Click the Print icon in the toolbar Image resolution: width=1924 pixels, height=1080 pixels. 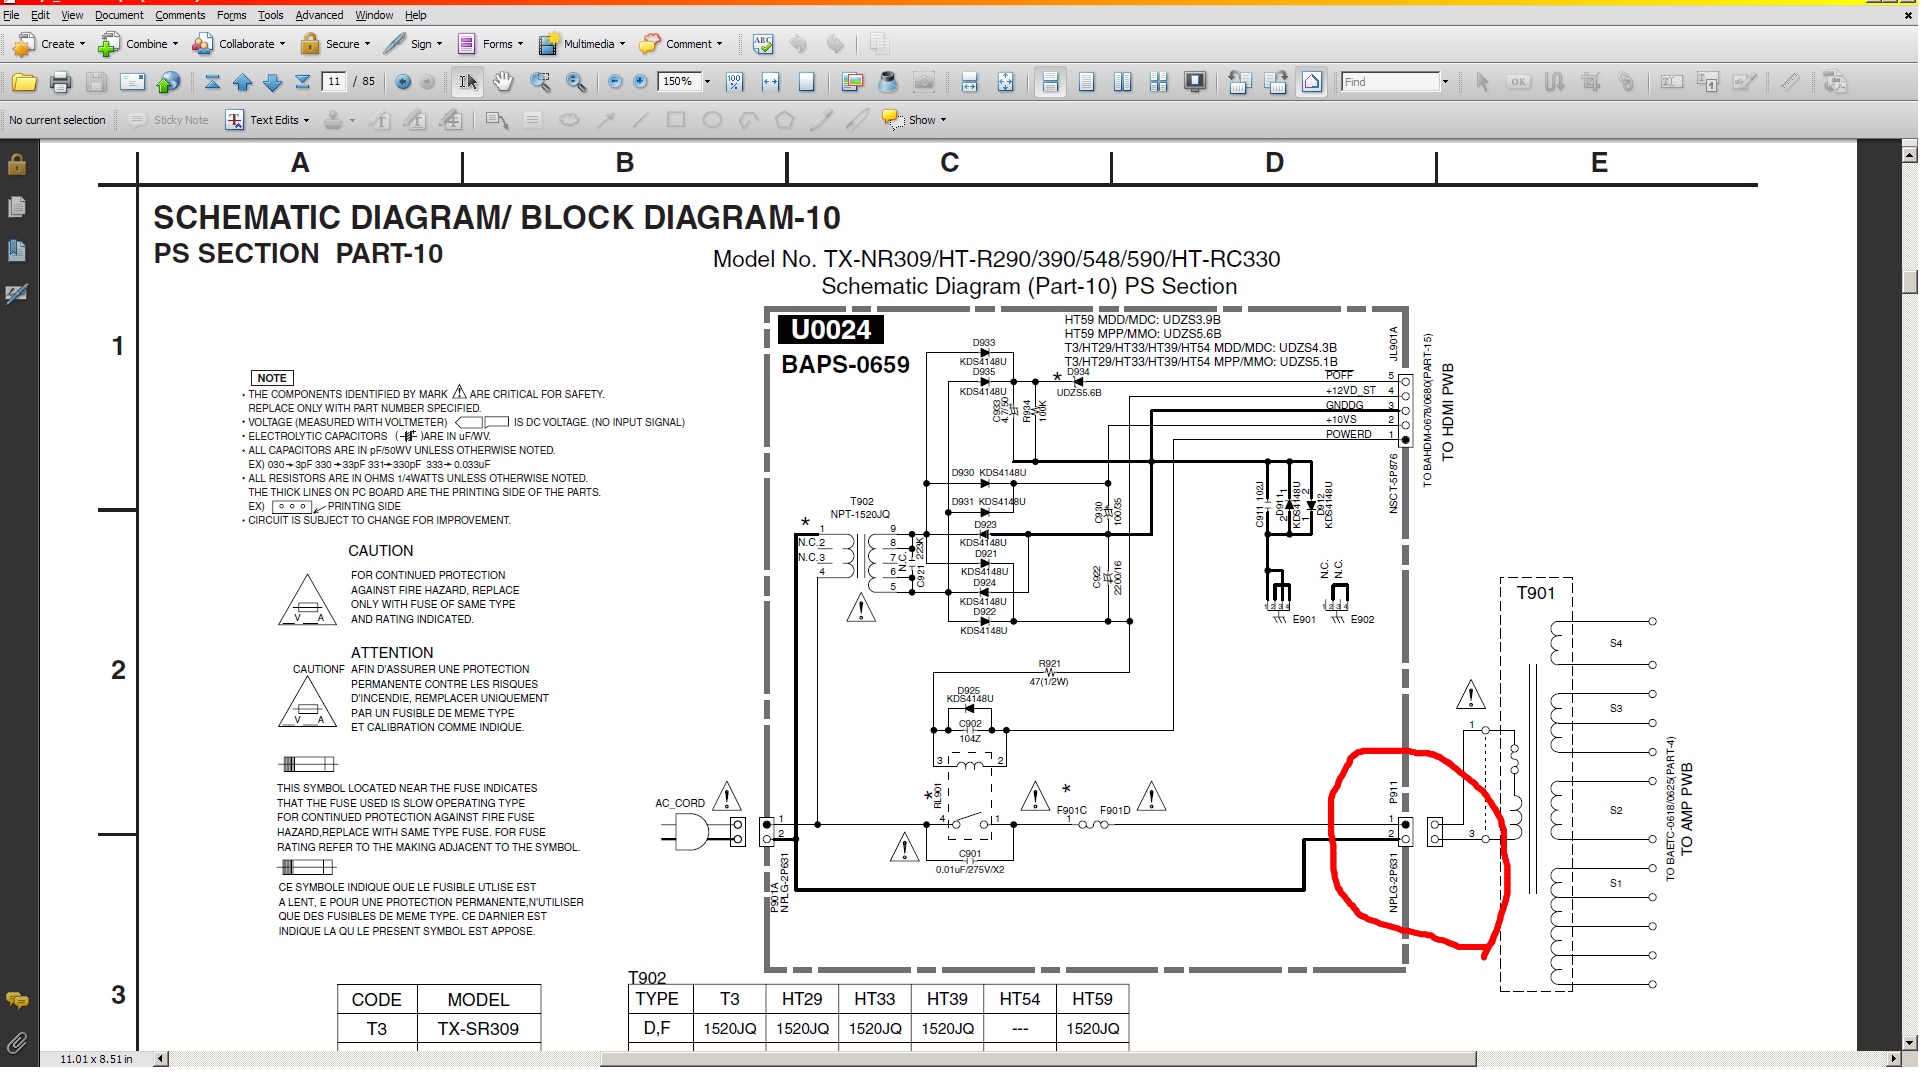click(x=60, y=82)
